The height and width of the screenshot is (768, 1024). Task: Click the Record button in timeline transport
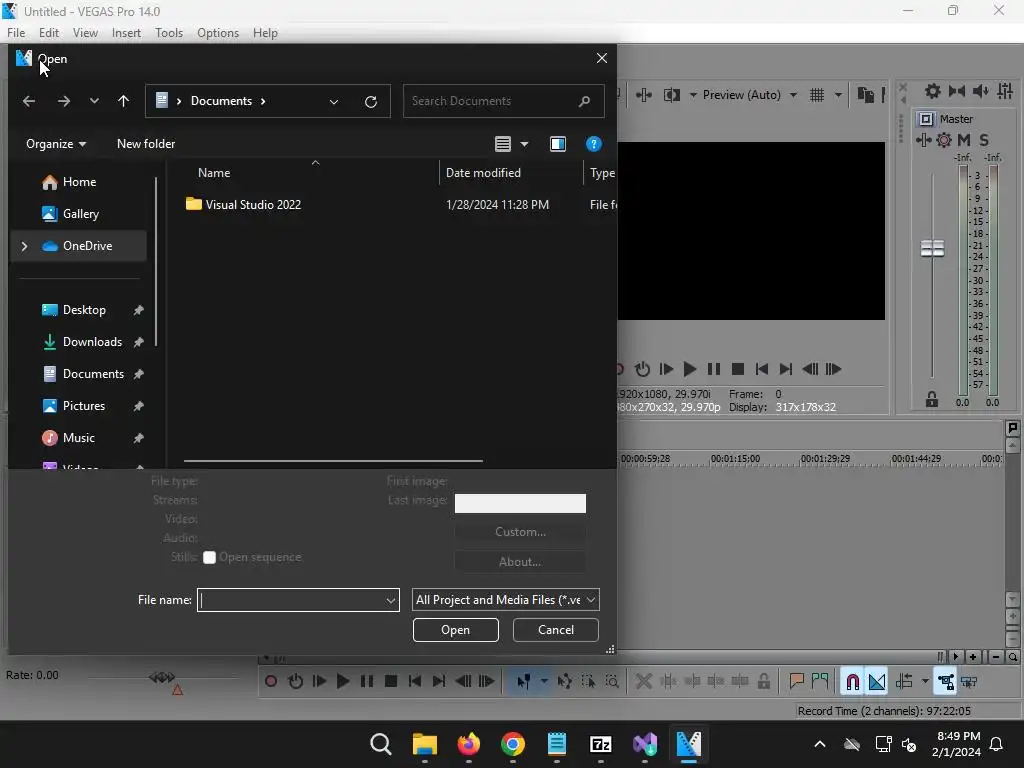[270, 681]
